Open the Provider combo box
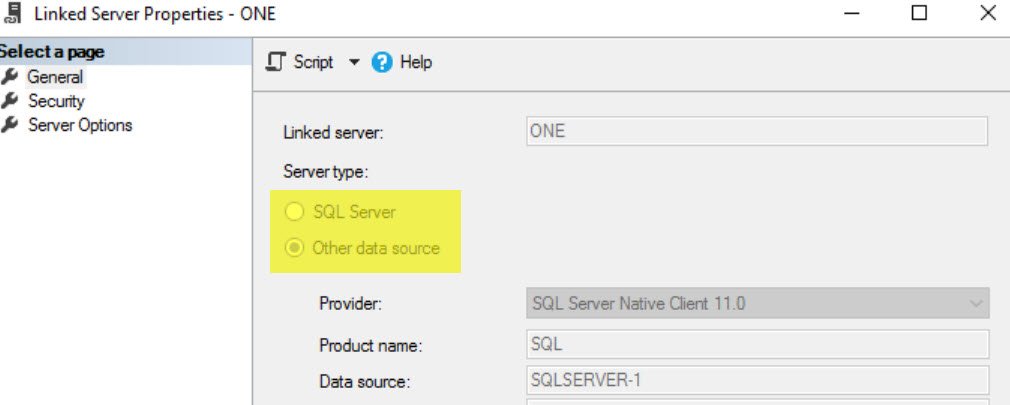1010x405 pixels. tap(758, 303)
